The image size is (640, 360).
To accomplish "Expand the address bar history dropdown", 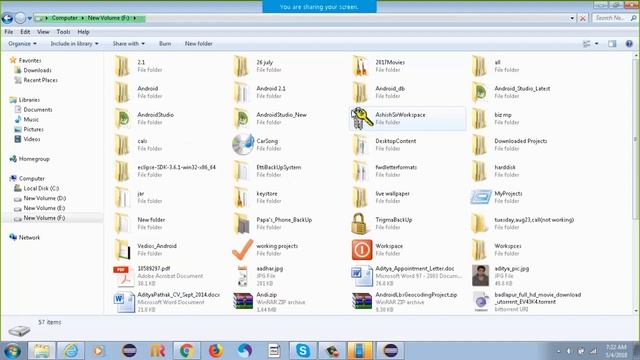I will tap(572, 18).
